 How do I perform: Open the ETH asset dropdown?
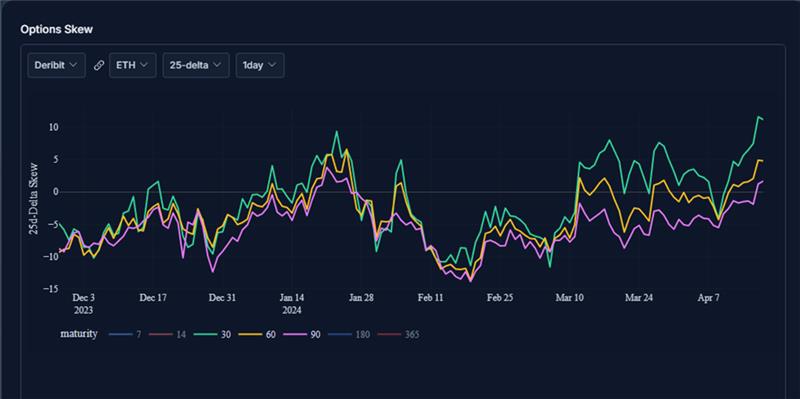click(x=133, y=65)
